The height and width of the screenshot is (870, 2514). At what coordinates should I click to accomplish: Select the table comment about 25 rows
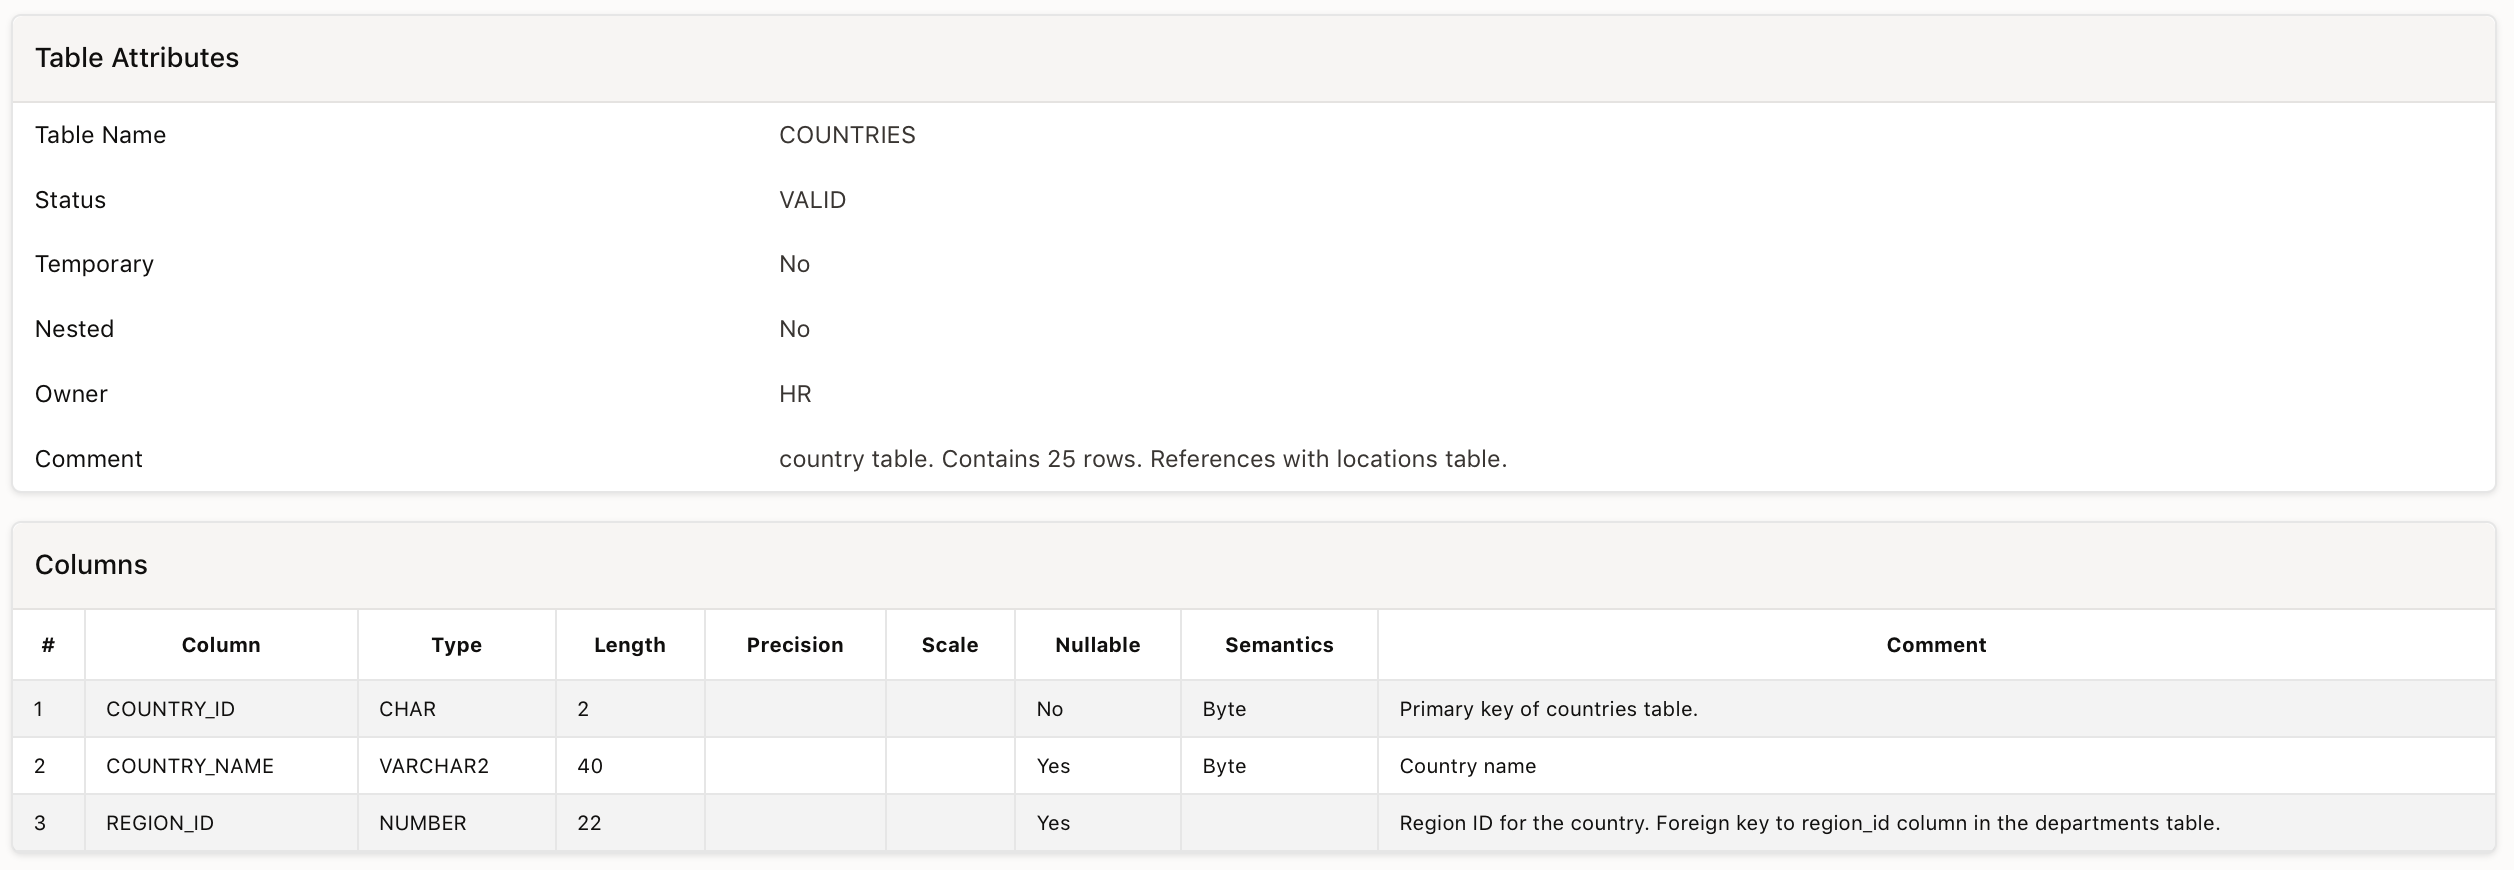pyautogui.click(x=1142, y=459)
